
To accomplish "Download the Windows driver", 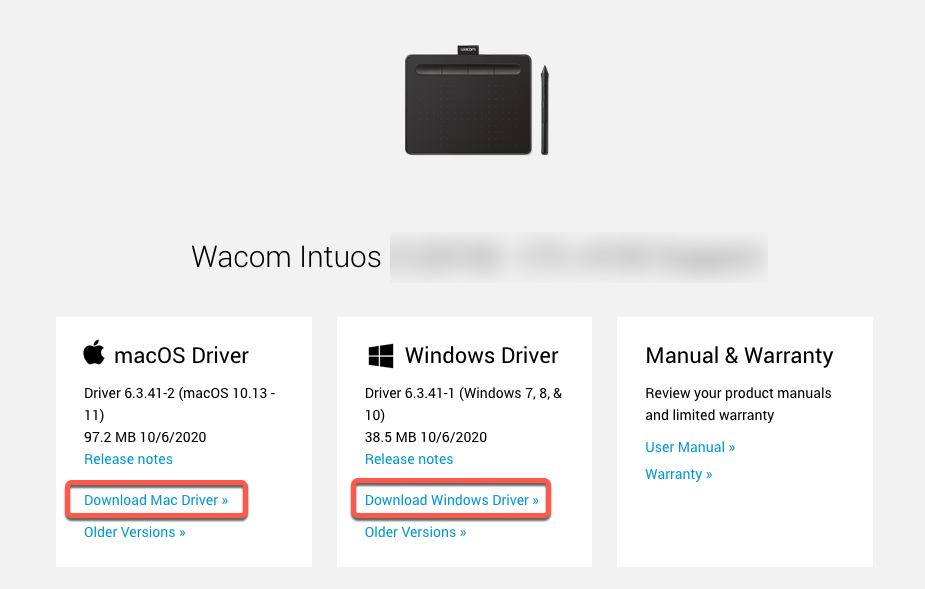I will click(x=450, y=499).
